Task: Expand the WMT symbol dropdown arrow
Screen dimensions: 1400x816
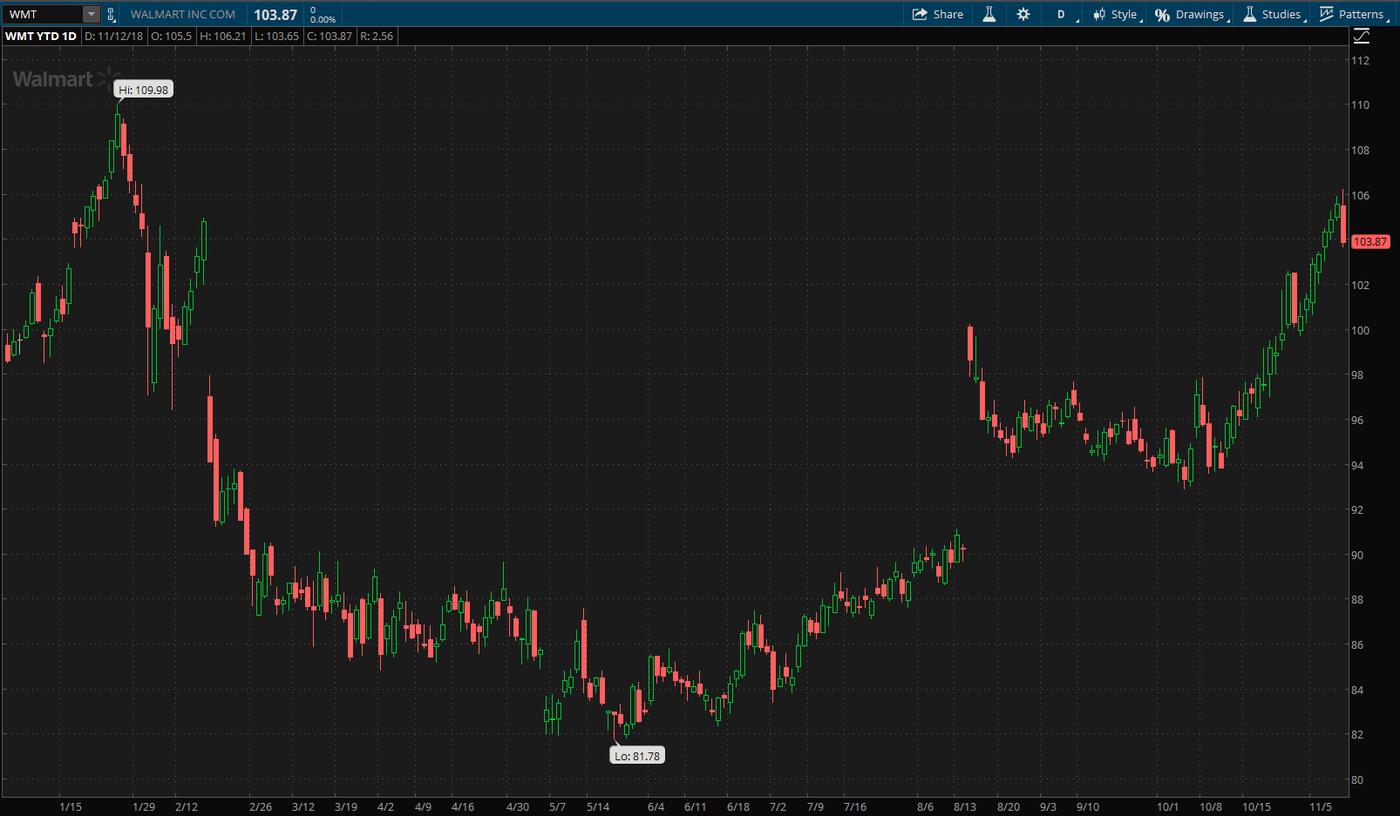Action: point(91,14)
